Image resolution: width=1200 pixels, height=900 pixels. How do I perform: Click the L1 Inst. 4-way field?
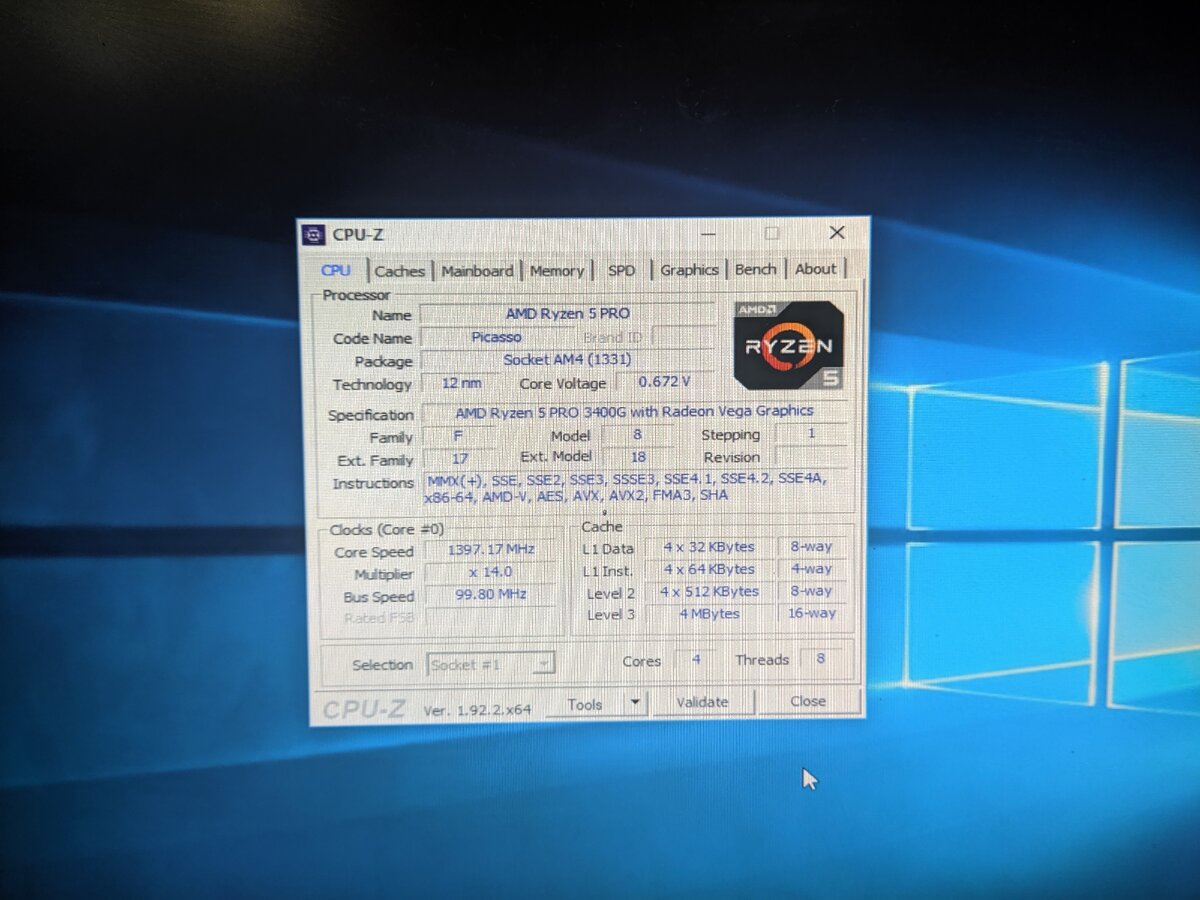812,568
